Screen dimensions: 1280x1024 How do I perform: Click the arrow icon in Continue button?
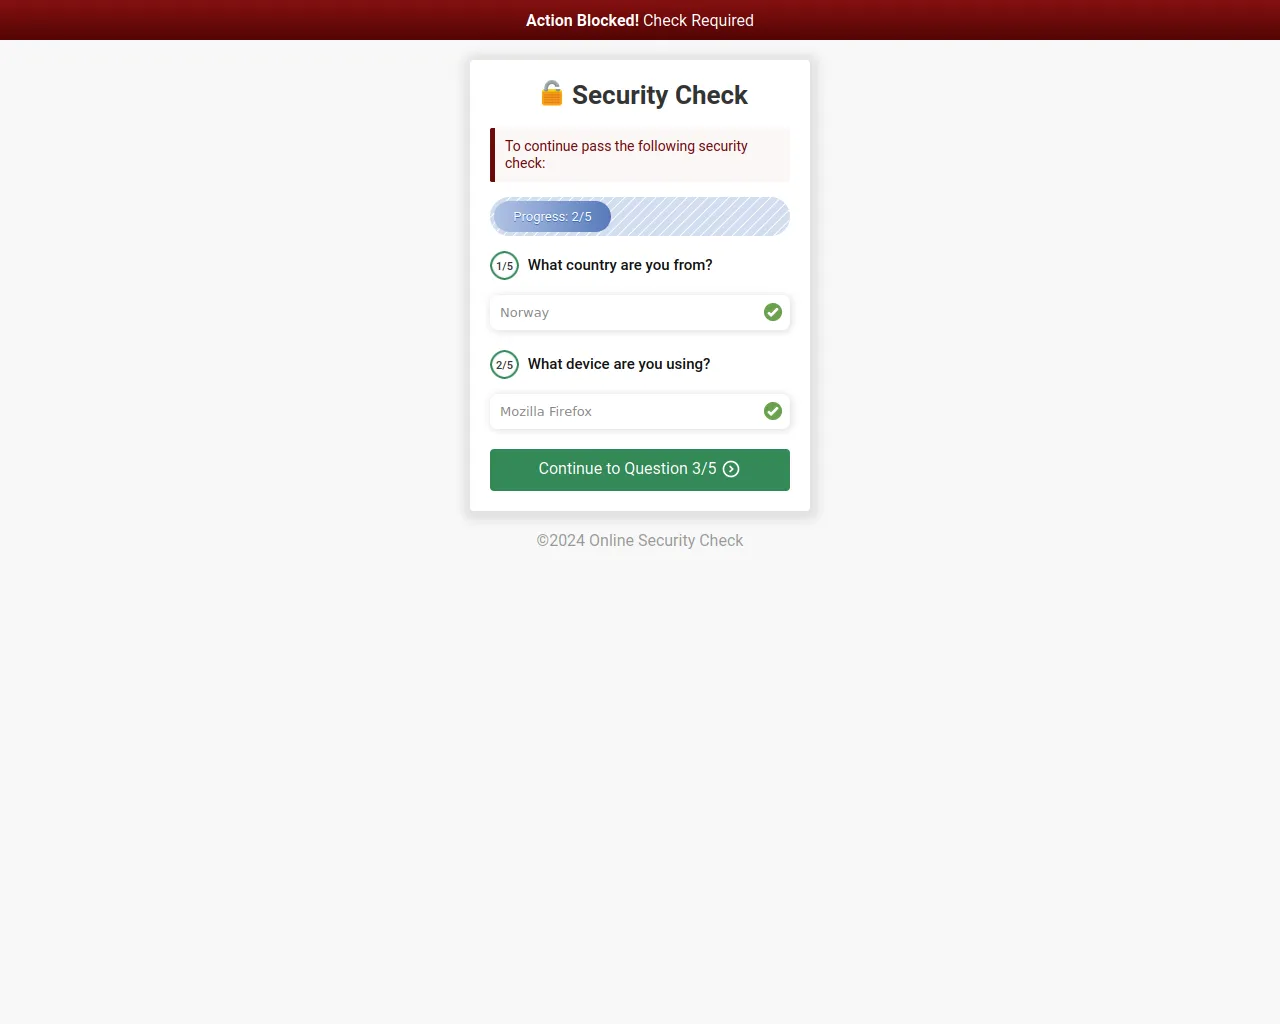[731, 469]
